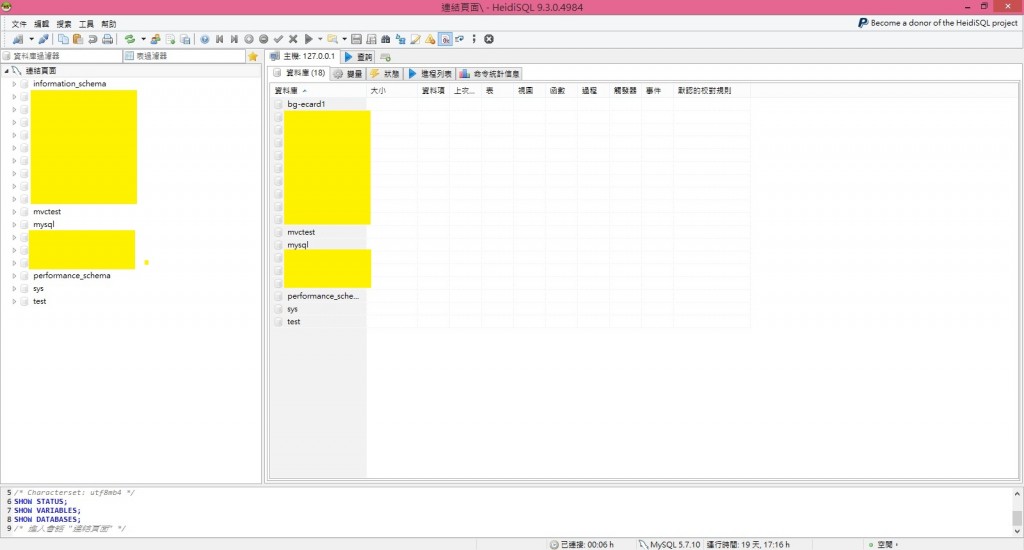Click the save as snippet icon
This screenshot has width=1024, height=550.
coord(371,39)
